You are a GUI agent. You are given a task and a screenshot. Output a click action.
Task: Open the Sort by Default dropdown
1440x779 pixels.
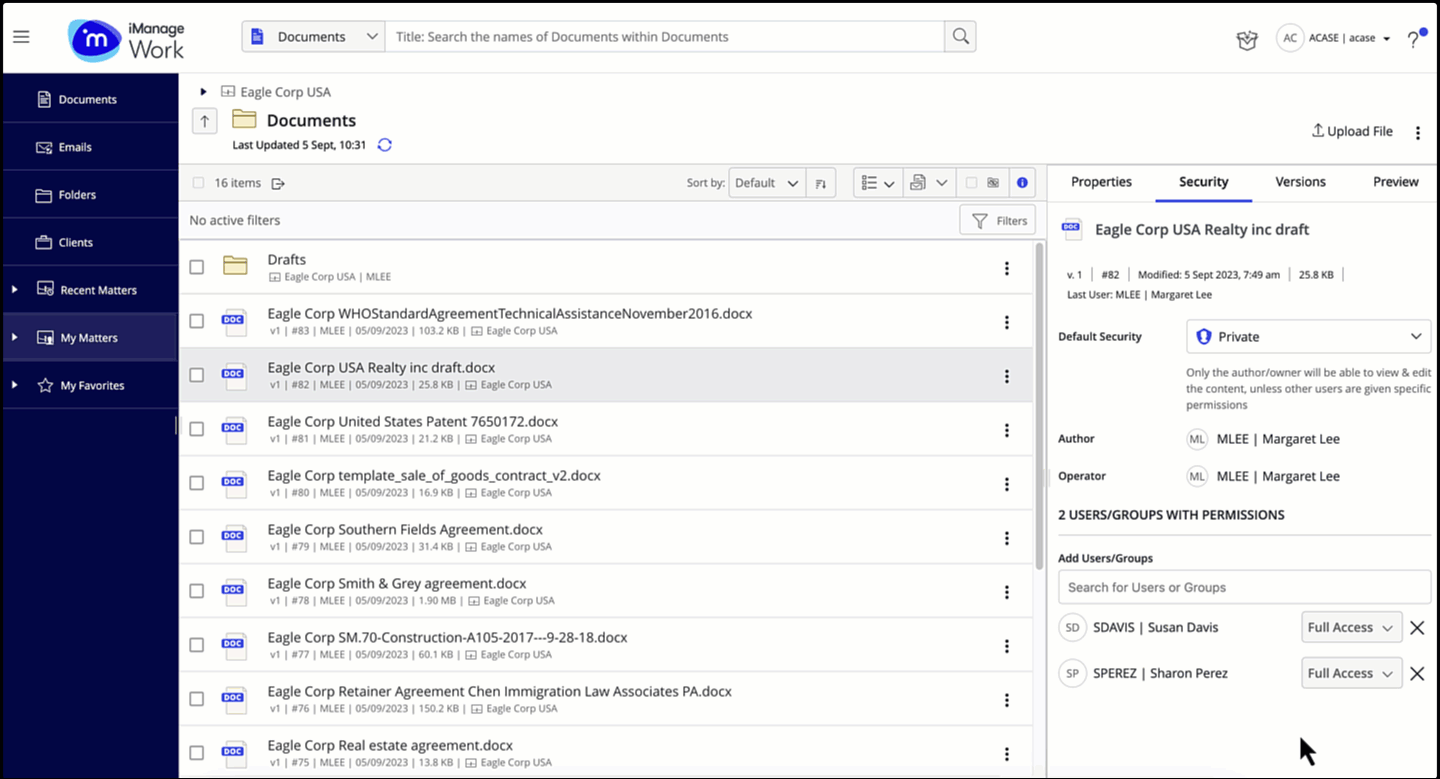[x=767, y=183]
